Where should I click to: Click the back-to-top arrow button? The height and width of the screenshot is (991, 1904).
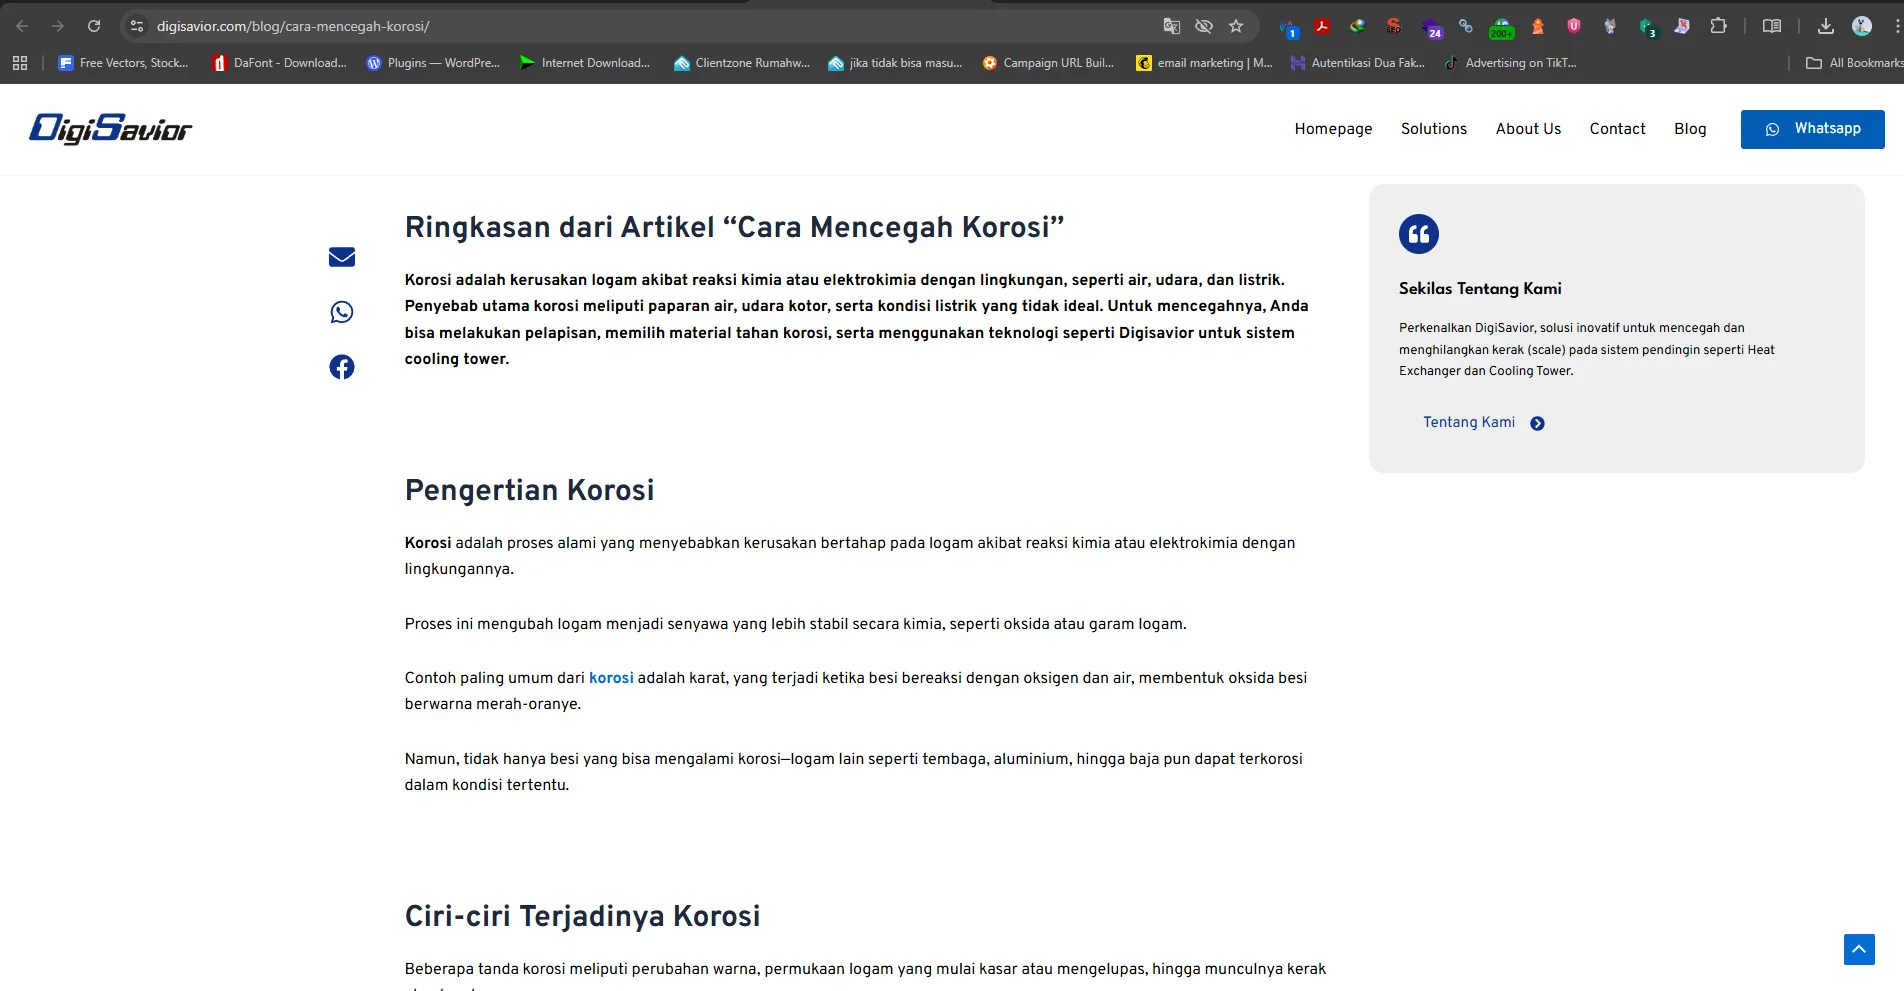click(1857, 949)
